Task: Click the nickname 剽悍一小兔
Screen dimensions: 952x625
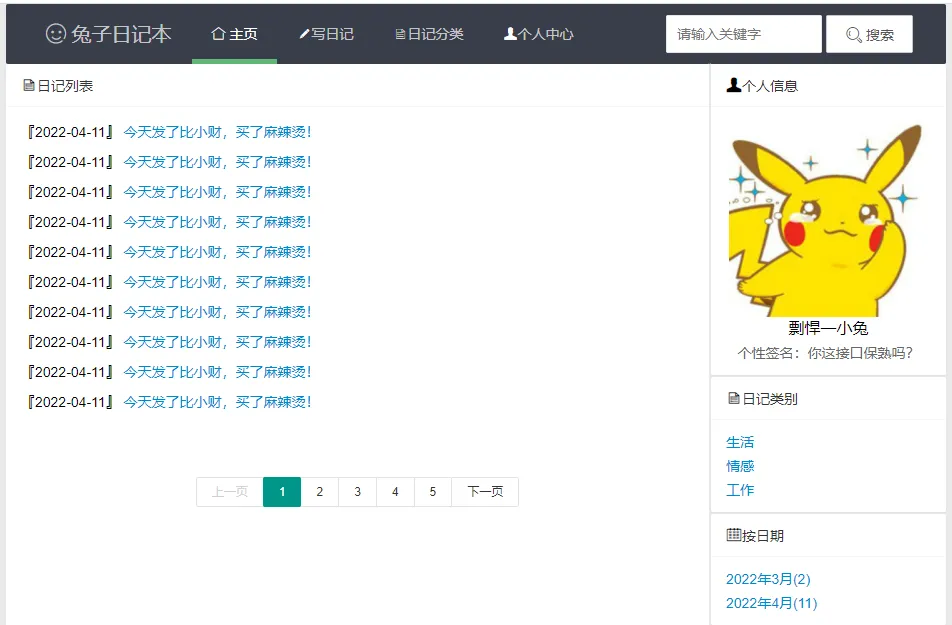Action: (828, 328)
